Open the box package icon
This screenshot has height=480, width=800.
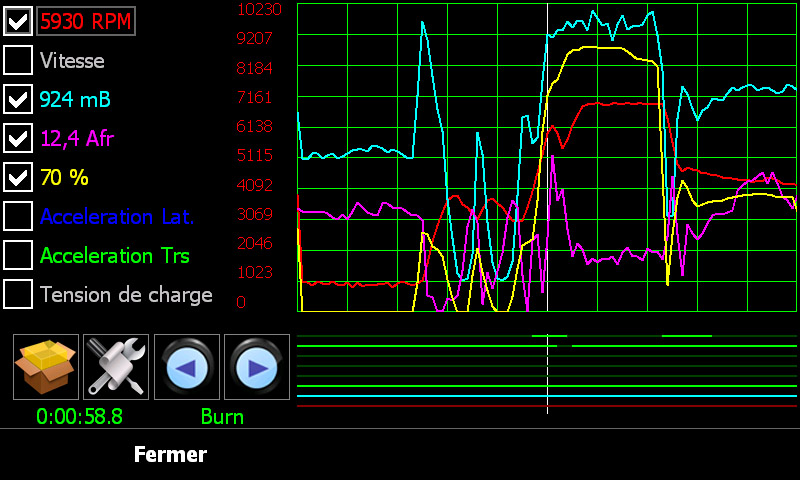pyautogui.click(x=46, y=367)
